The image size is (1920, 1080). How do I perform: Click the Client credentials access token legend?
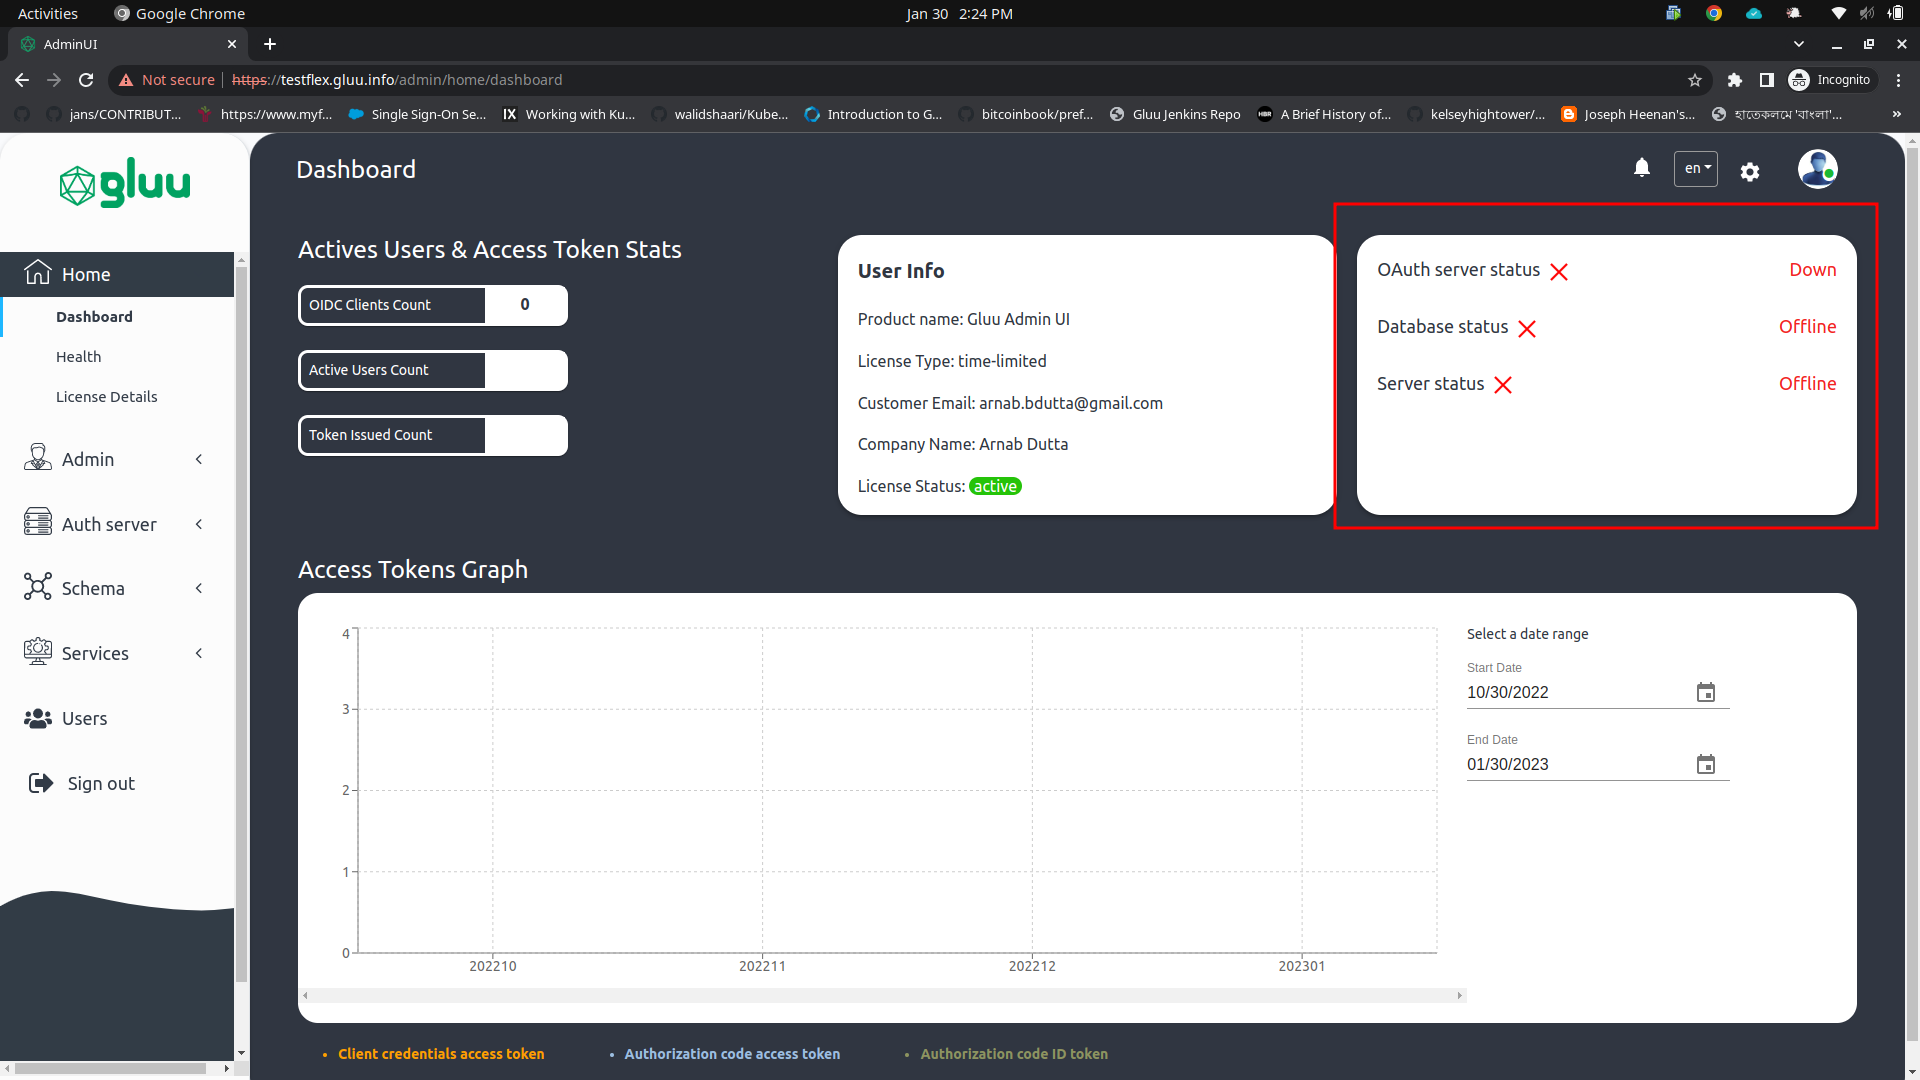pos(440,1053)
